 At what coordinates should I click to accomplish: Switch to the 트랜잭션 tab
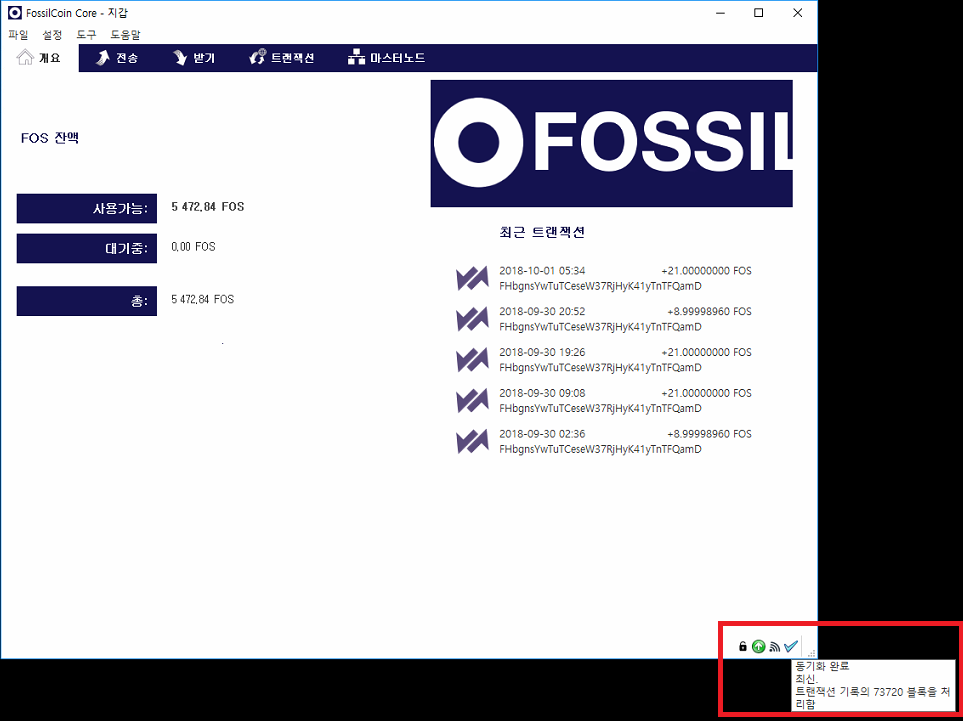pyautogui.click(x=282, y=58)
